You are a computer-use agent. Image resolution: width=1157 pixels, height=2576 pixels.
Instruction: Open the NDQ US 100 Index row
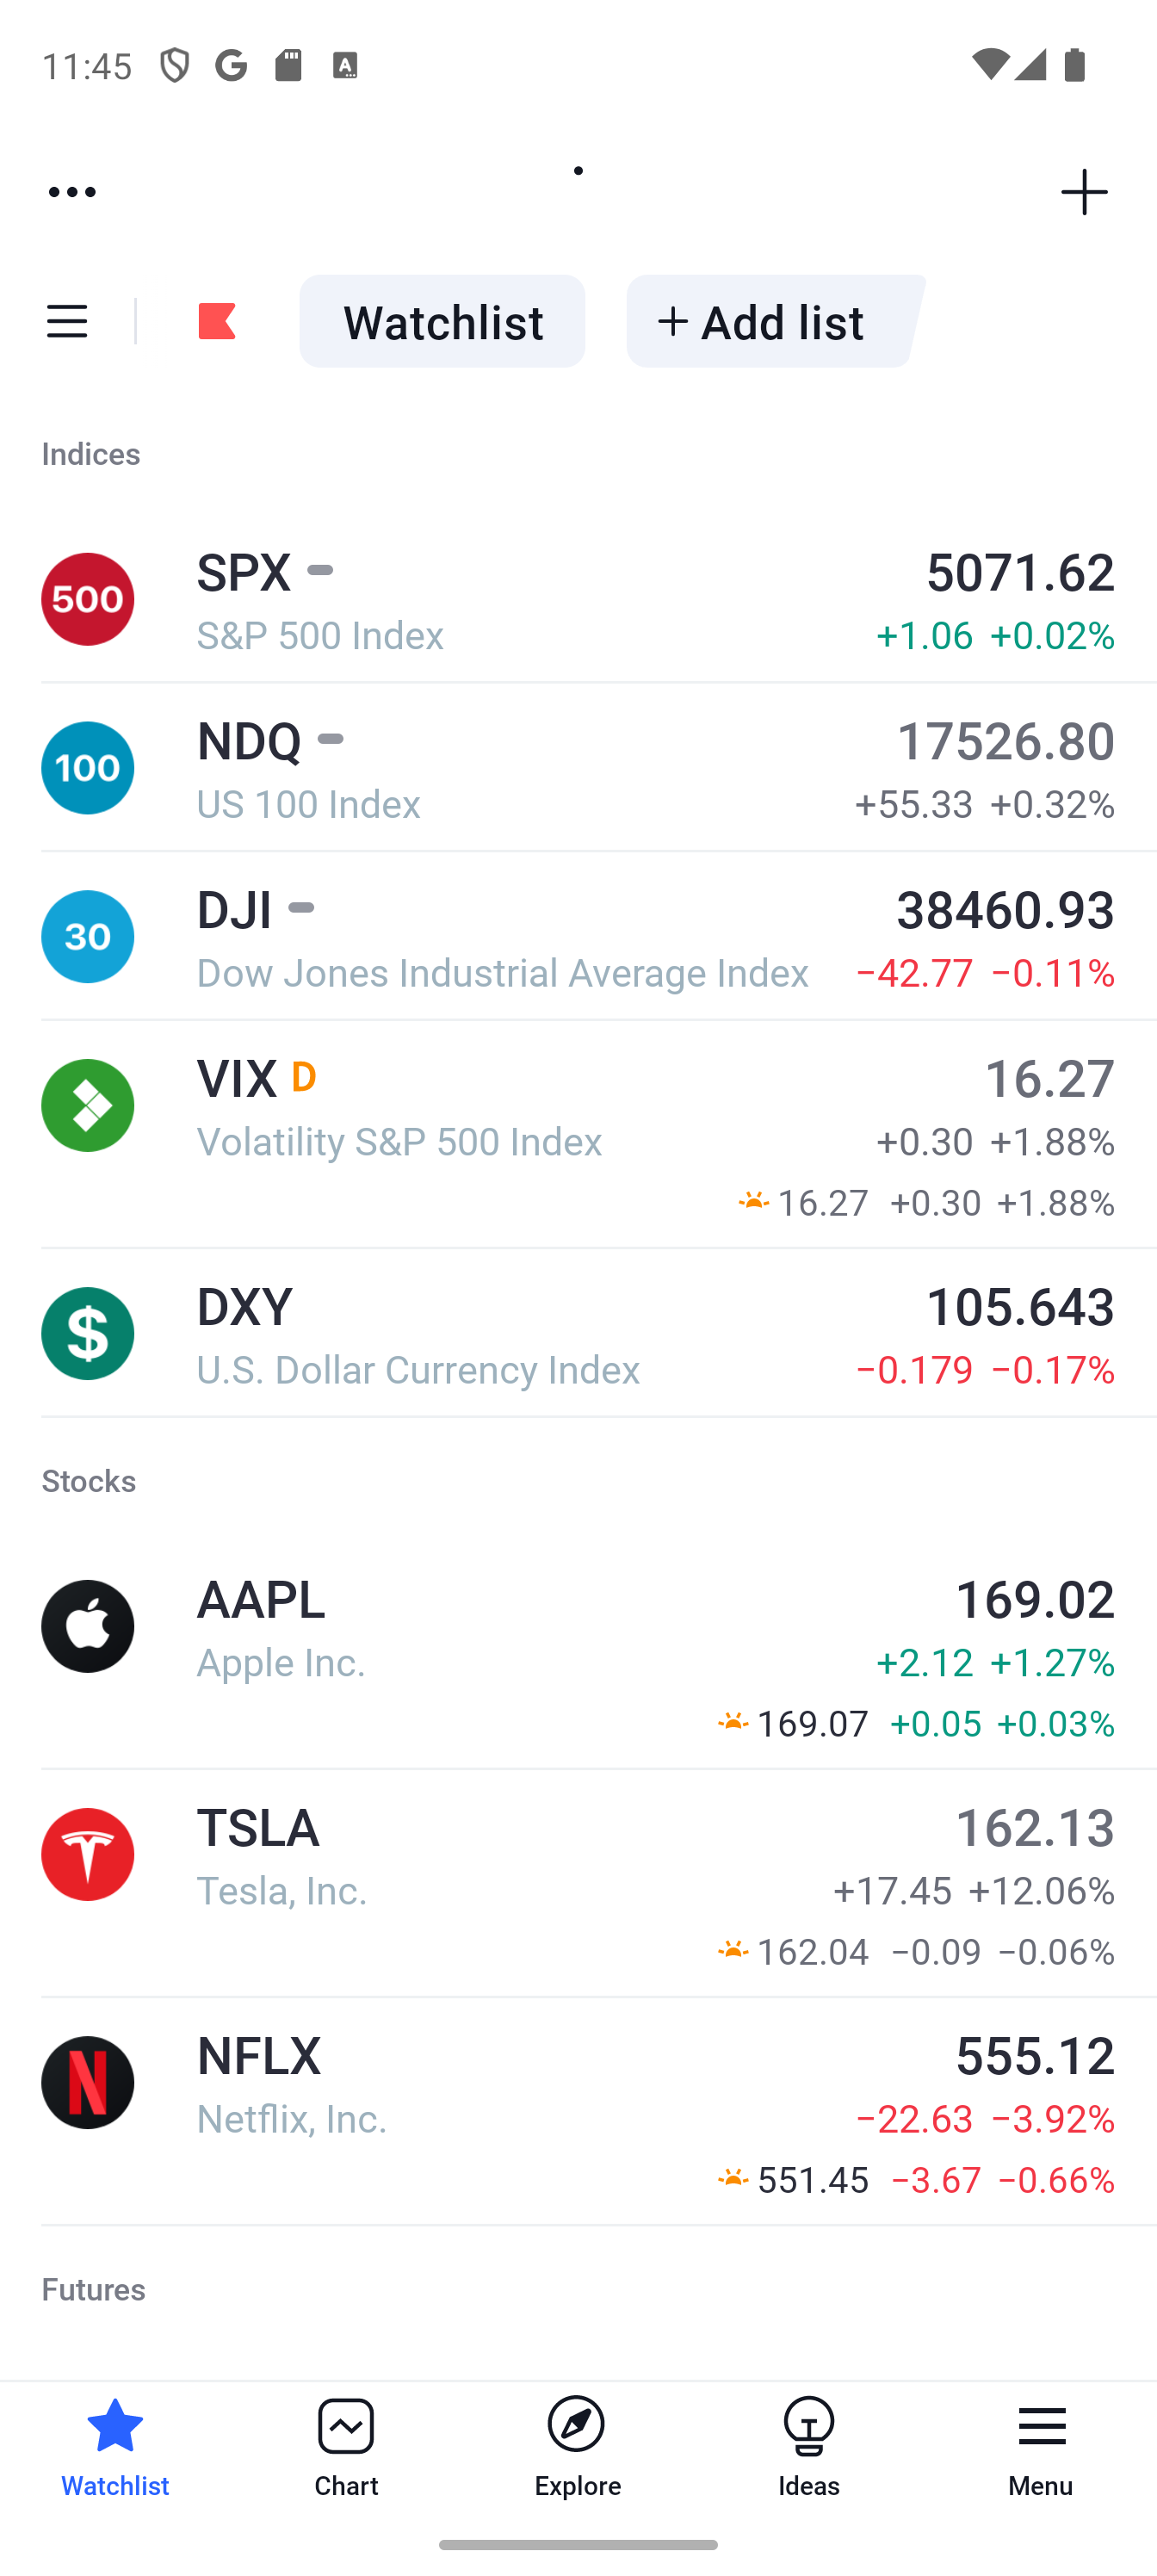[x=578, y=769]
